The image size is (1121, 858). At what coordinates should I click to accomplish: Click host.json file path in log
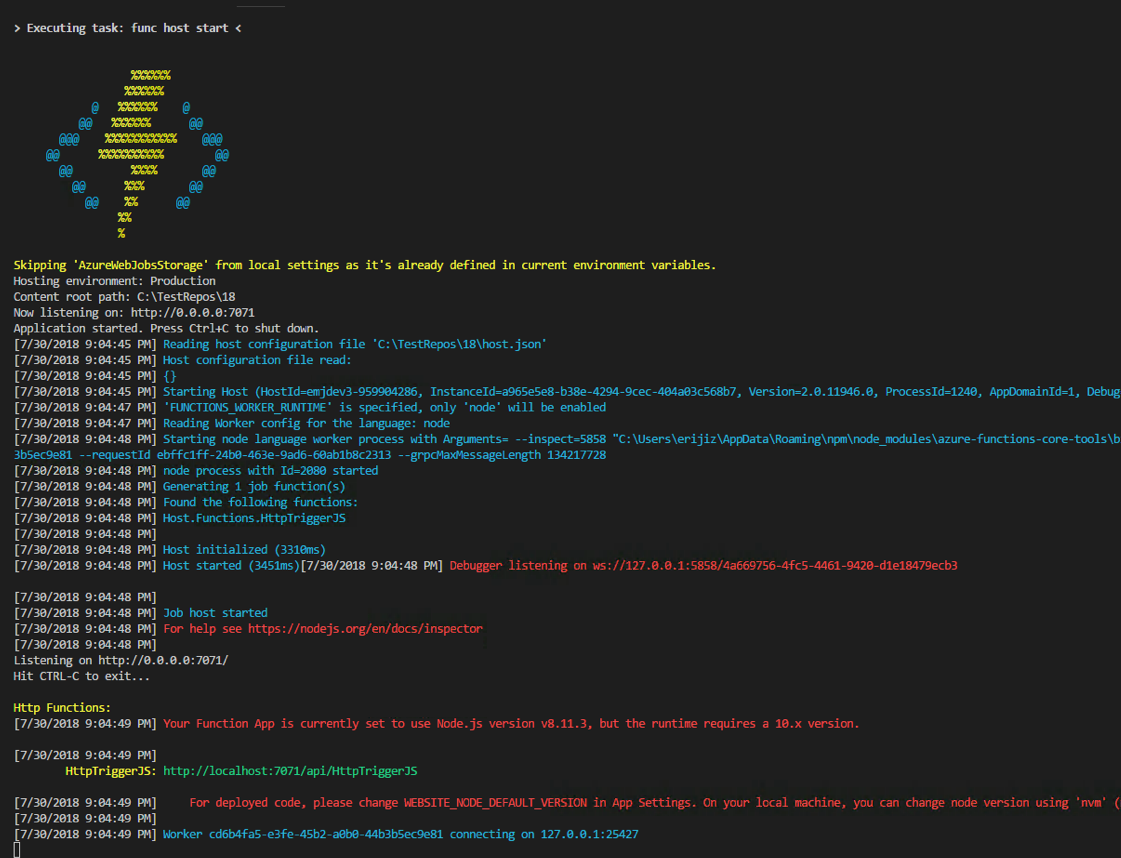coord(460,344)
